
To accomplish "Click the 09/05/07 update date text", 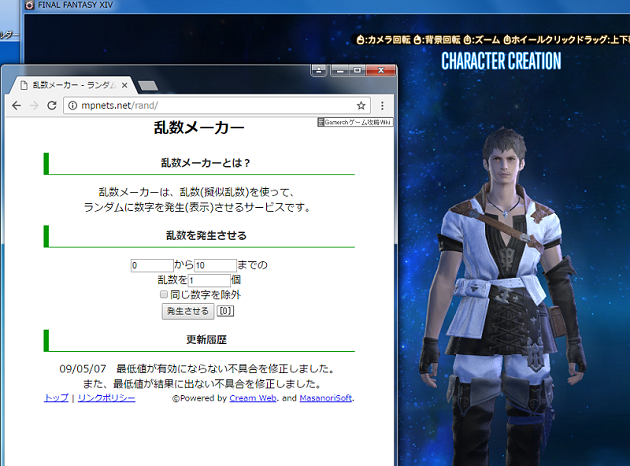I will (x=83, y=369).
